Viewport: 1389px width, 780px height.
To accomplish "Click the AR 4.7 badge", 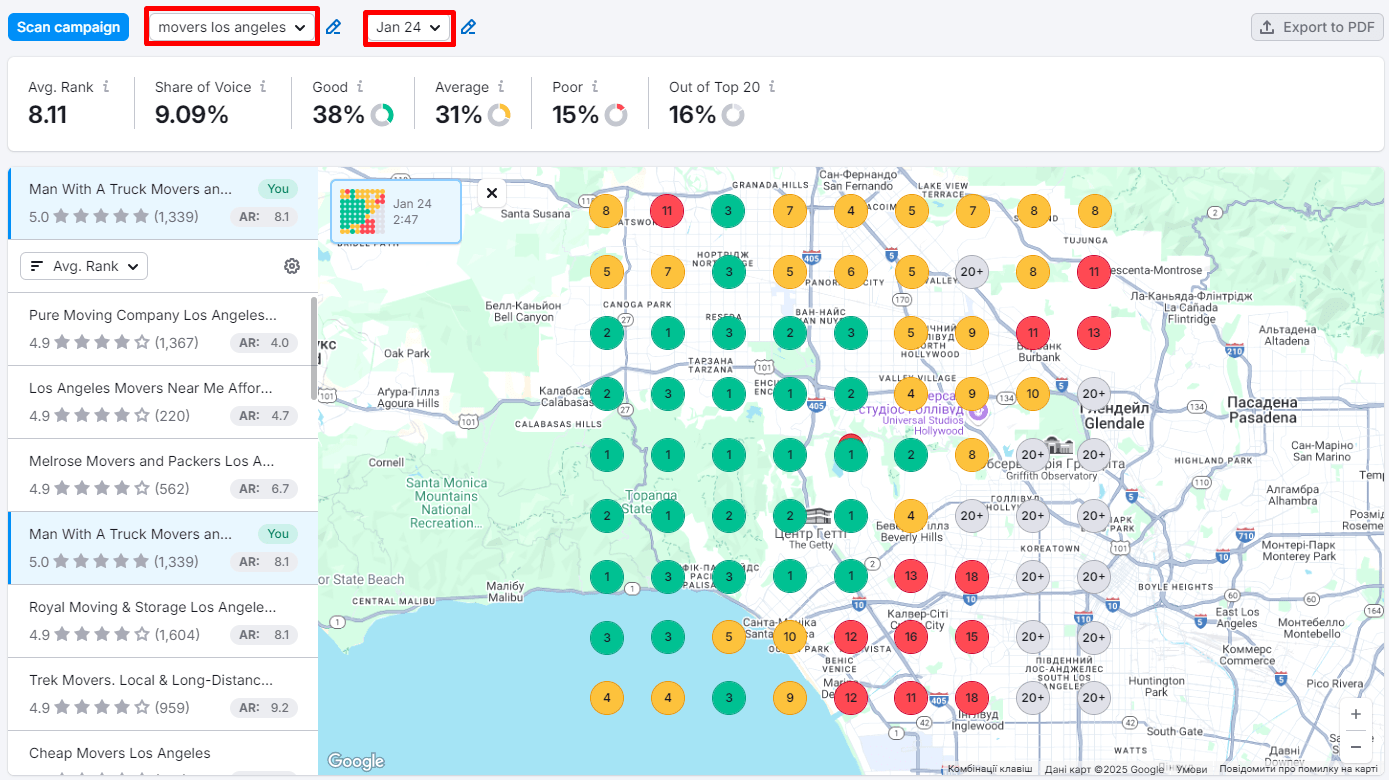I will pyautogui.click(x=264, y=416).
